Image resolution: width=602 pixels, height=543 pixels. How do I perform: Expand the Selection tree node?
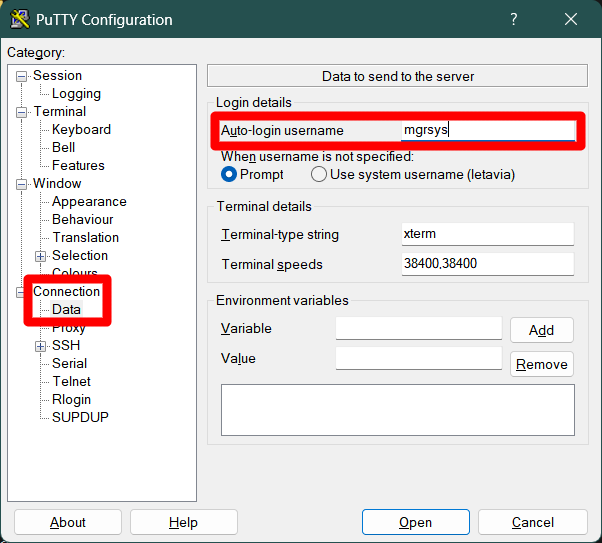coord(40,256)
